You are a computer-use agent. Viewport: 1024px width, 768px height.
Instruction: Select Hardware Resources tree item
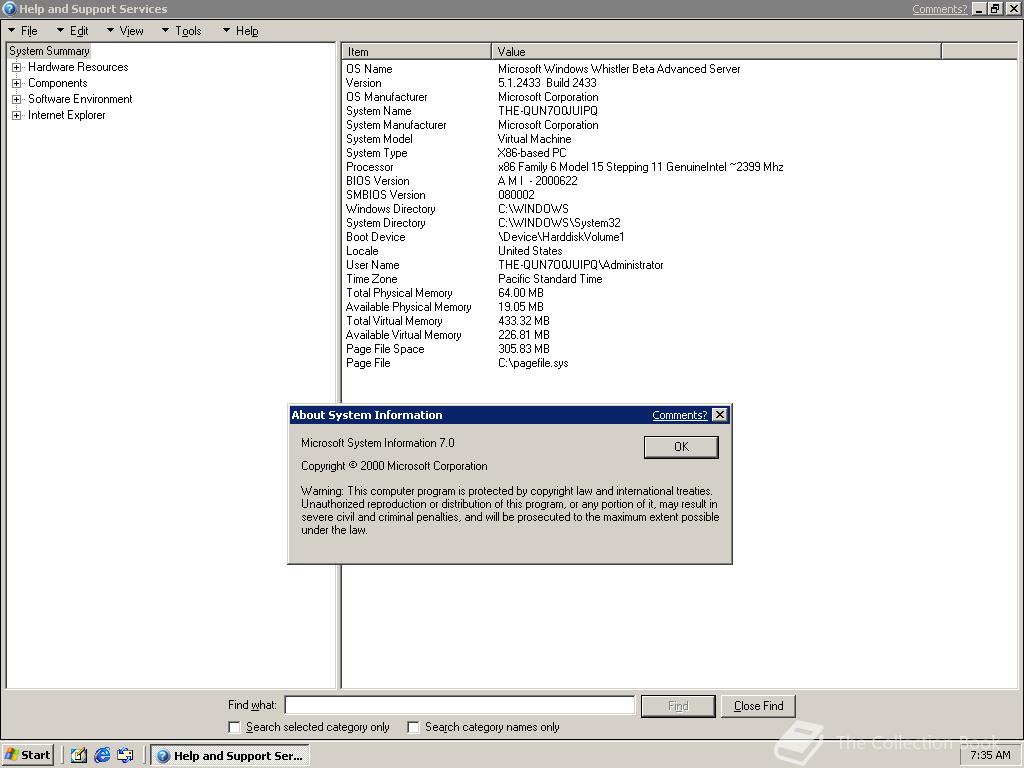point(78,67)
